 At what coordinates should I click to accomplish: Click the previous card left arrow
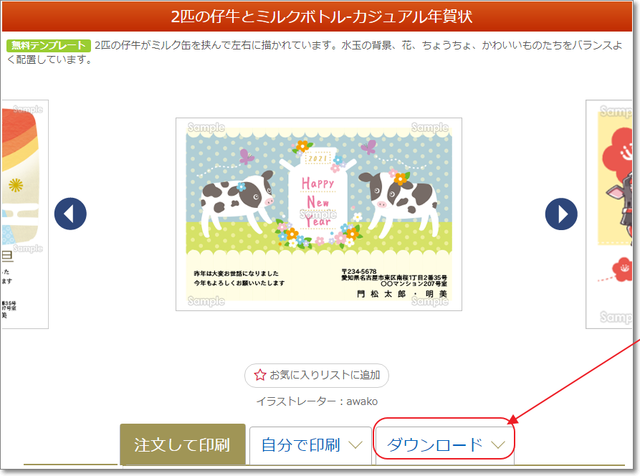(70, 214)
